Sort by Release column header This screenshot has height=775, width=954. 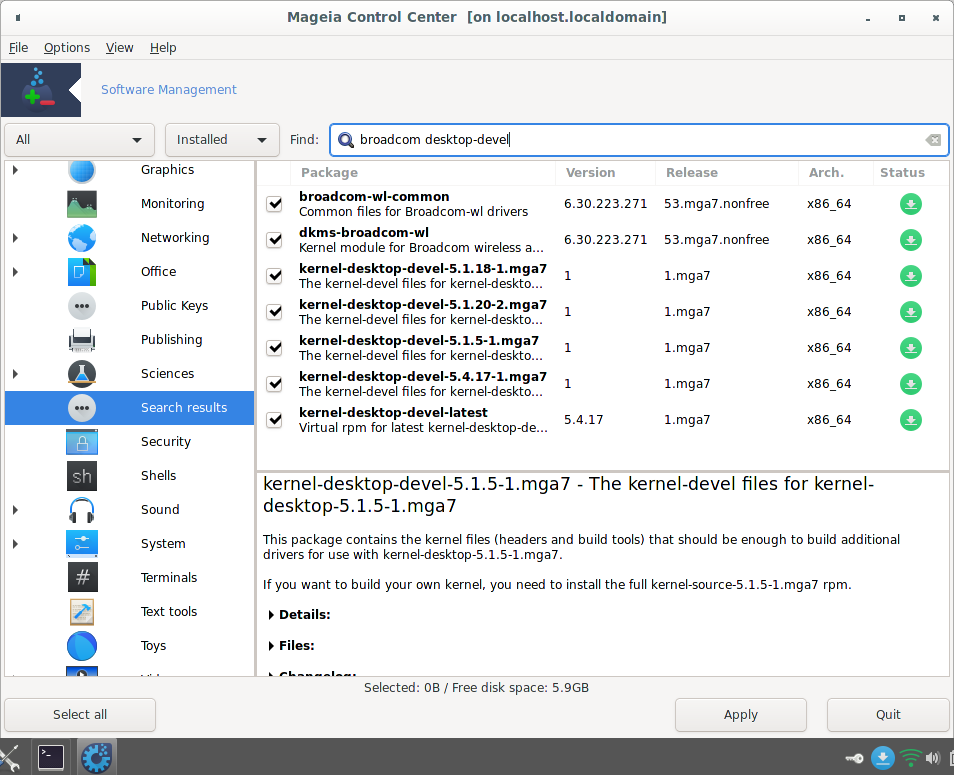[x=727, y=173]
